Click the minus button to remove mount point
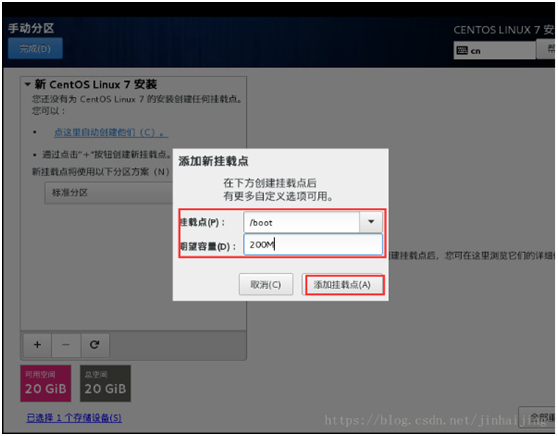The width and height of the screenshot is (558, 436). click(x=66, y=345)
